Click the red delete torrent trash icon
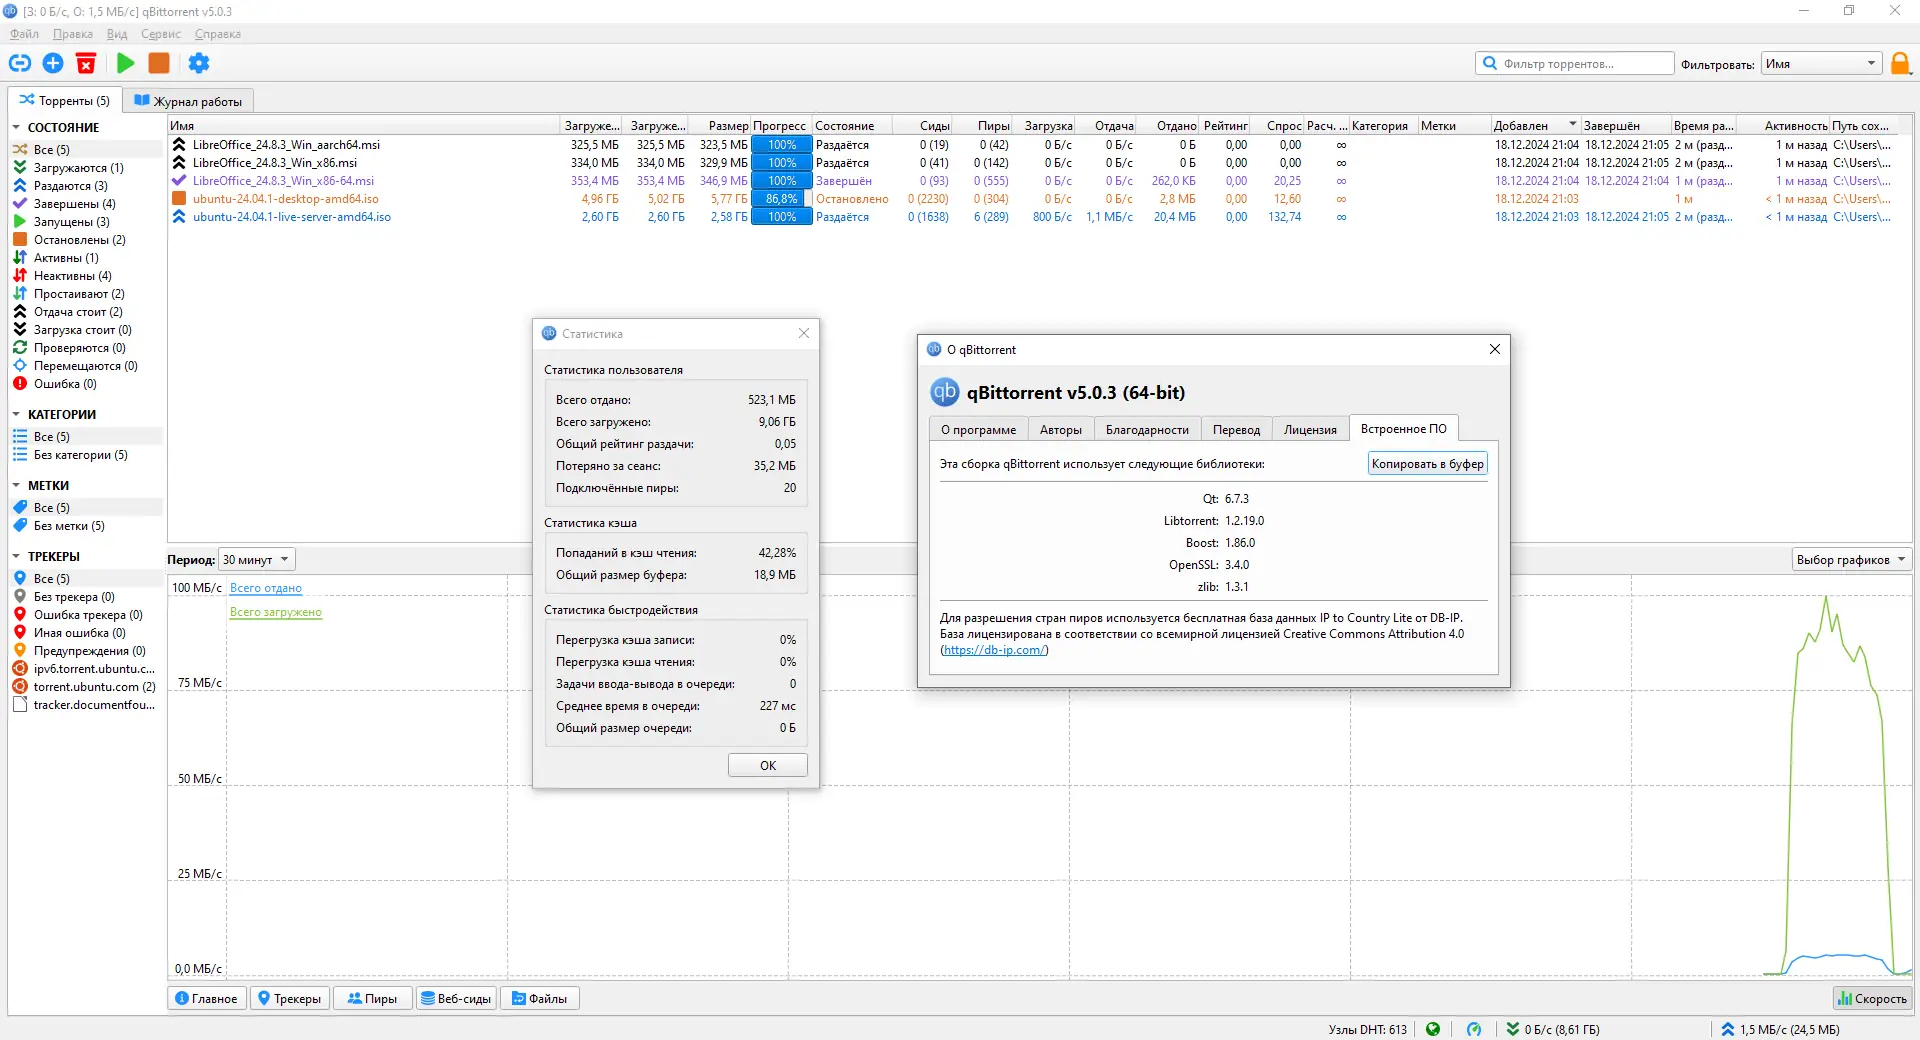This screenshot has width=1920, height=1040. click(x=86, y=63)
